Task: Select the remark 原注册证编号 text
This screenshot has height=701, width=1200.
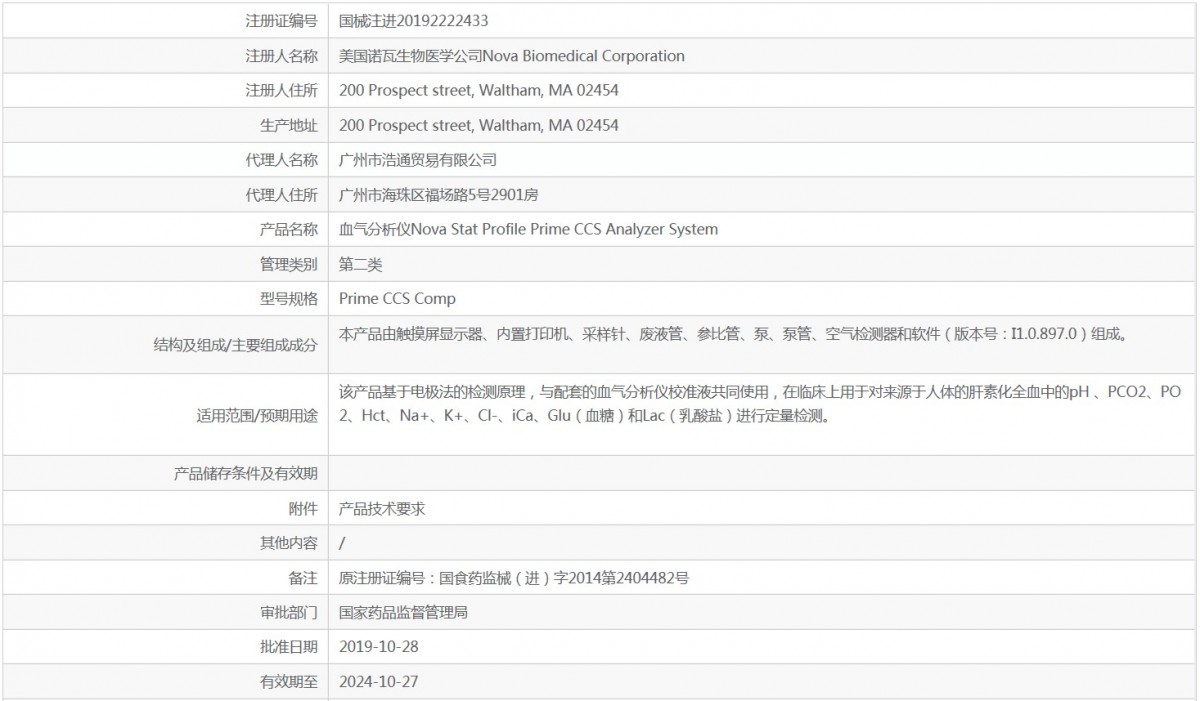Action: [x=514, y=578]
